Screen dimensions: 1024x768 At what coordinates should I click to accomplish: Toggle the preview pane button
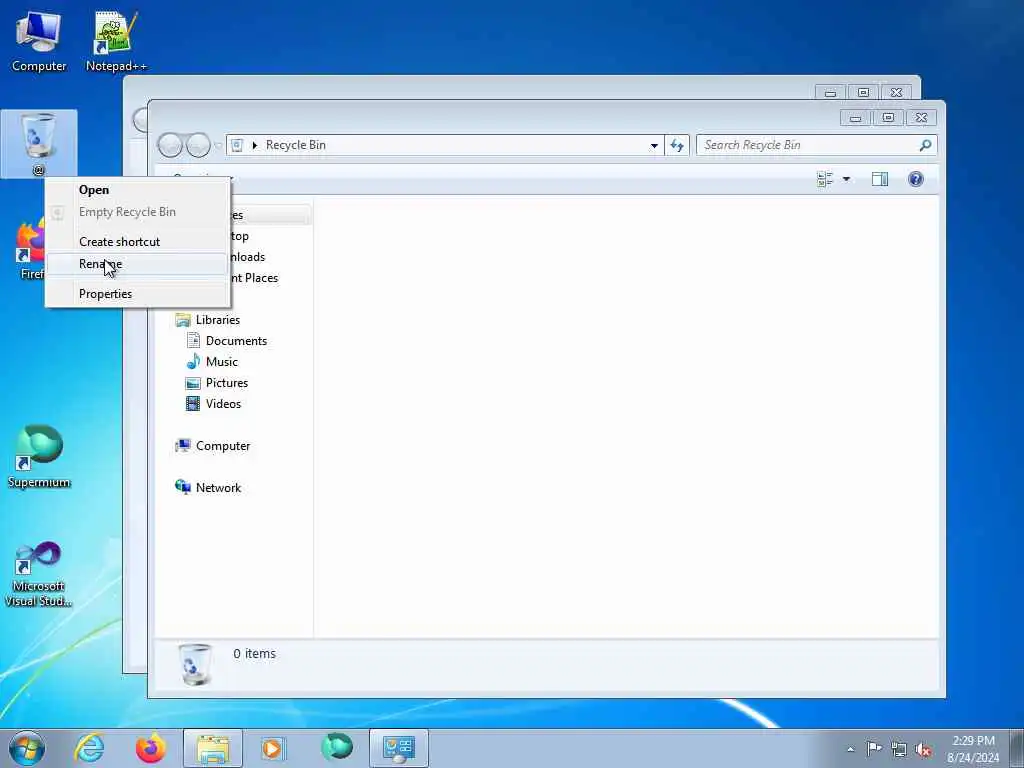click(880, 179)
